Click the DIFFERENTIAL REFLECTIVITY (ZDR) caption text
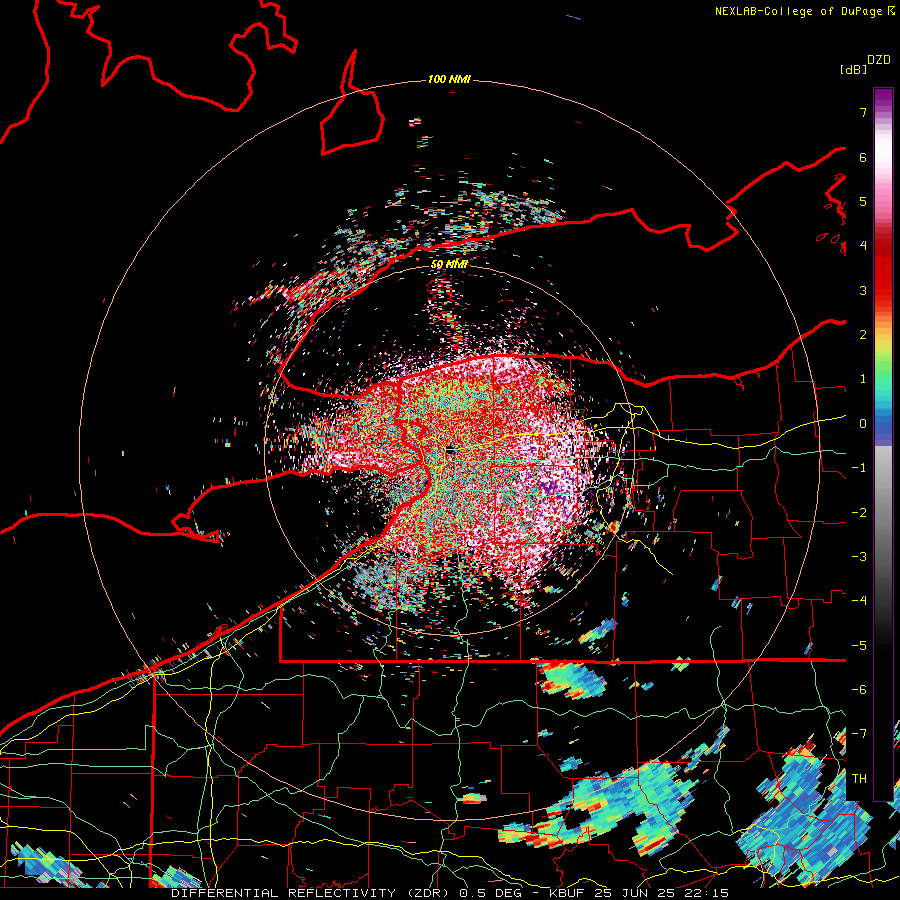 click(313, 893)
